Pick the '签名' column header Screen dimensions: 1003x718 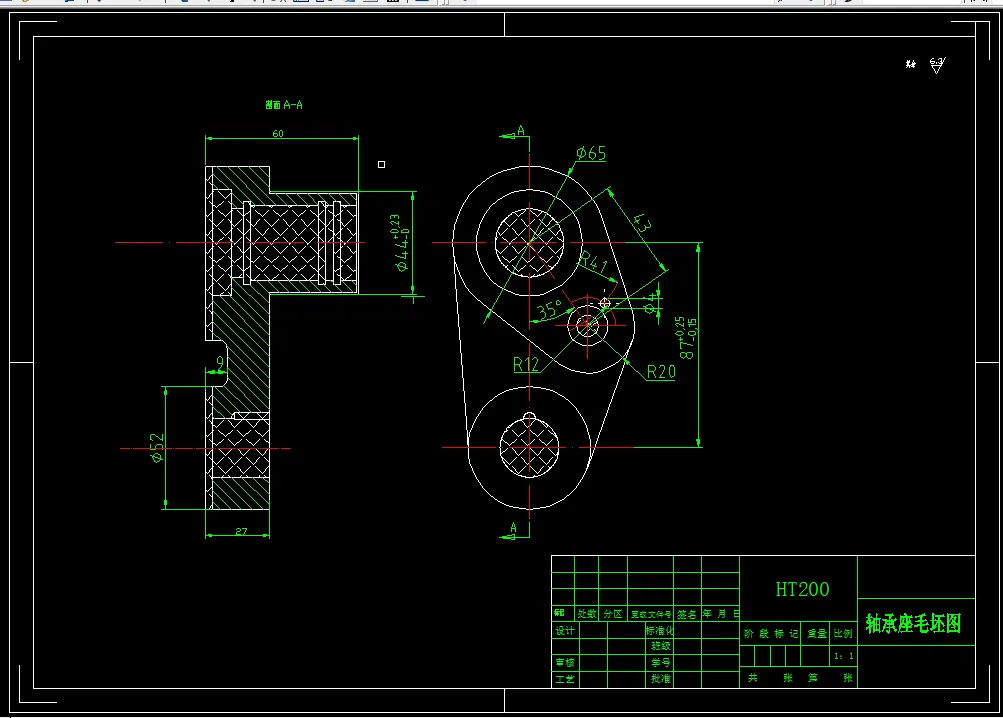point(687,614)
